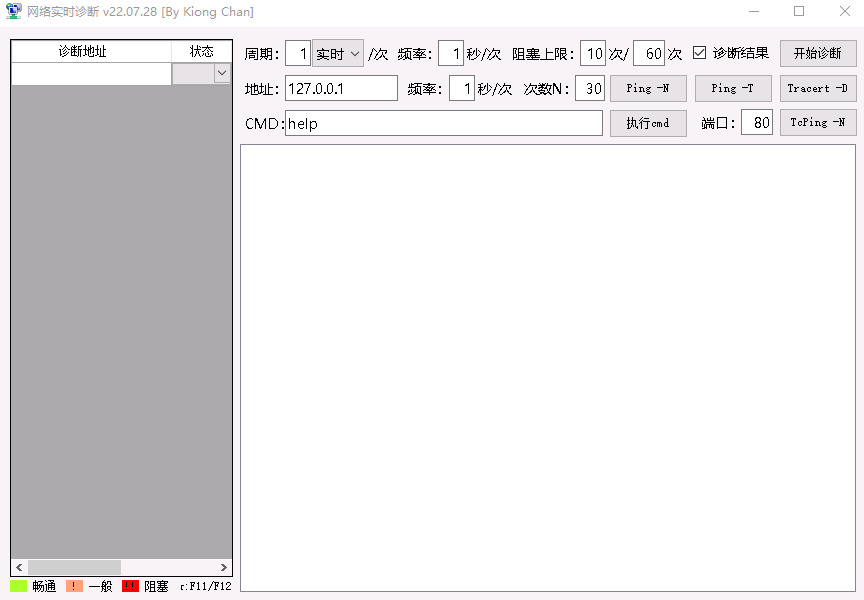Image resolution: width=864 pixels, height=600 pixels.
Task: Click the 诊断地址 column header
Action: point(91,51)
